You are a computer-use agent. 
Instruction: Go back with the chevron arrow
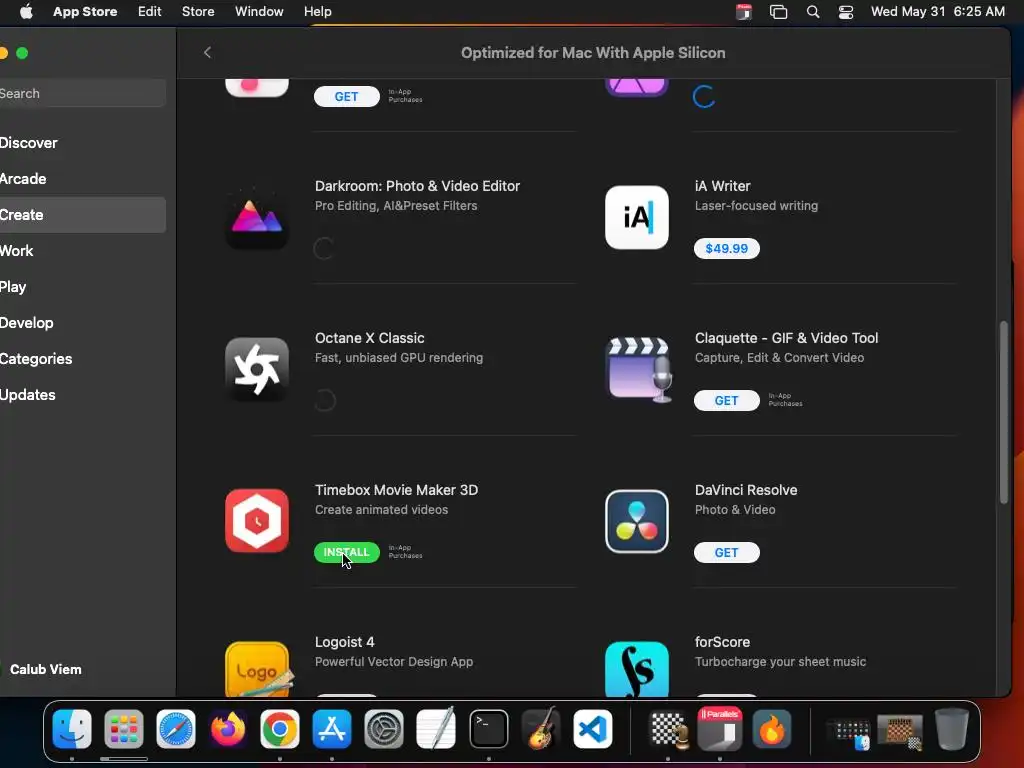point(207,52)
